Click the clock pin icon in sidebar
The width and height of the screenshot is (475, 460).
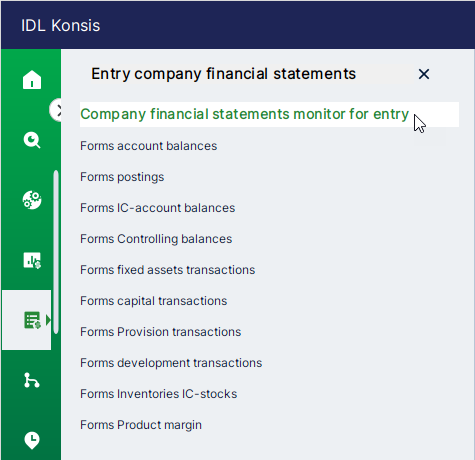point(32,440)
